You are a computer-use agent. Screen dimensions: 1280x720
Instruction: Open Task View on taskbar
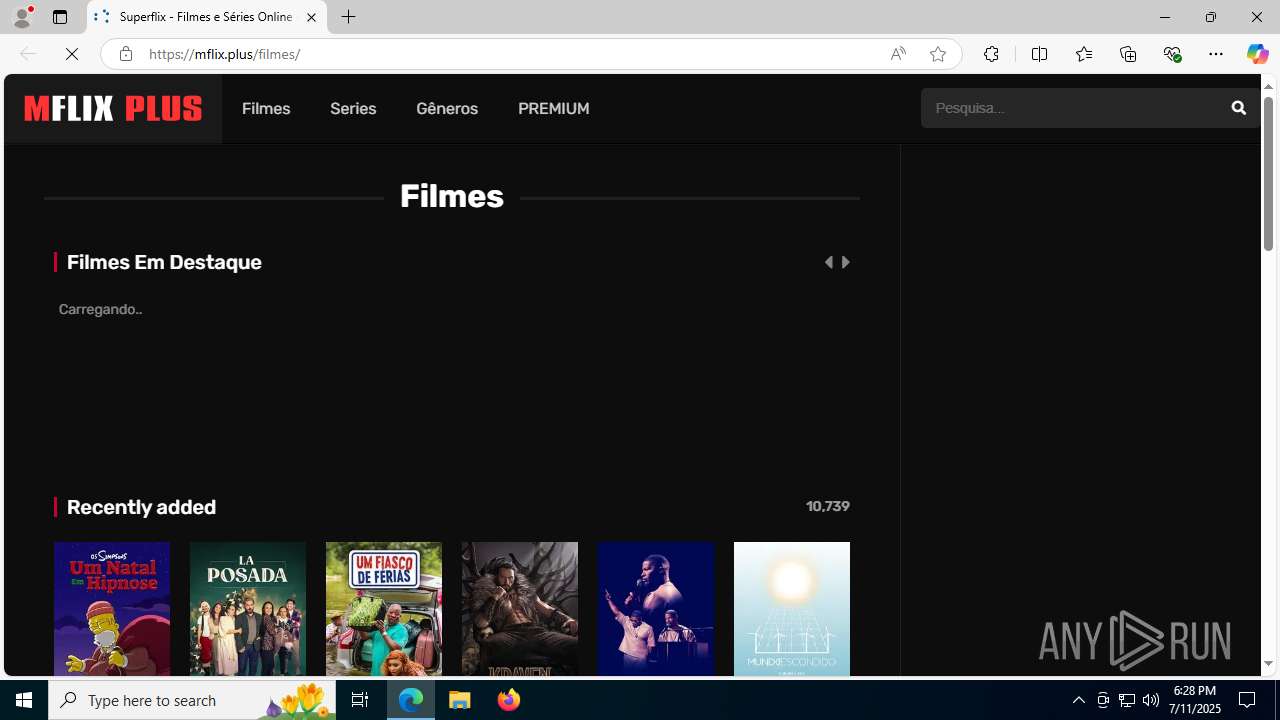(360, 700)
